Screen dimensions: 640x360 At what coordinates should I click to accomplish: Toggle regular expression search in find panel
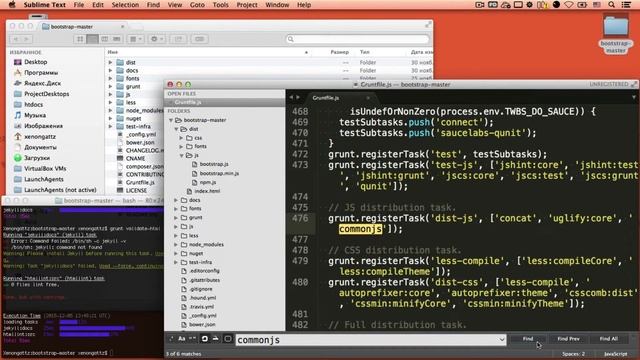(x=171, y=339)
